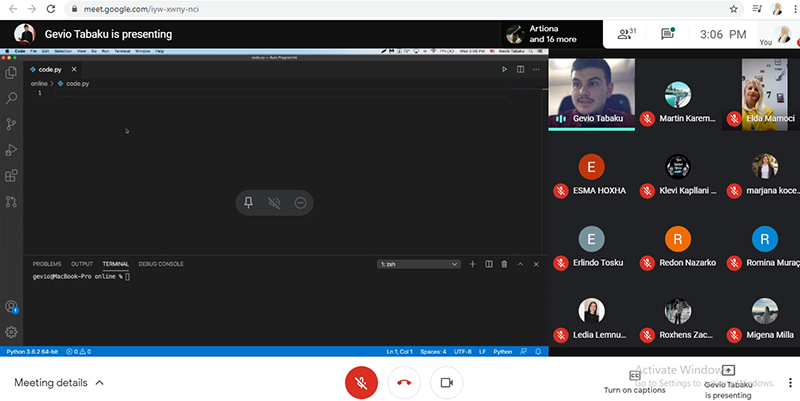Open more options menu in Meet

pos(790,382)
